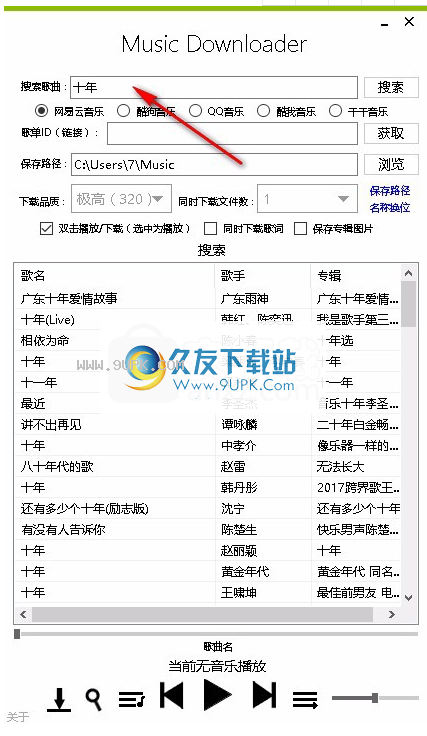This screenshot has height=736, width=427.
Task: Select song 最近
Action: 33,404
